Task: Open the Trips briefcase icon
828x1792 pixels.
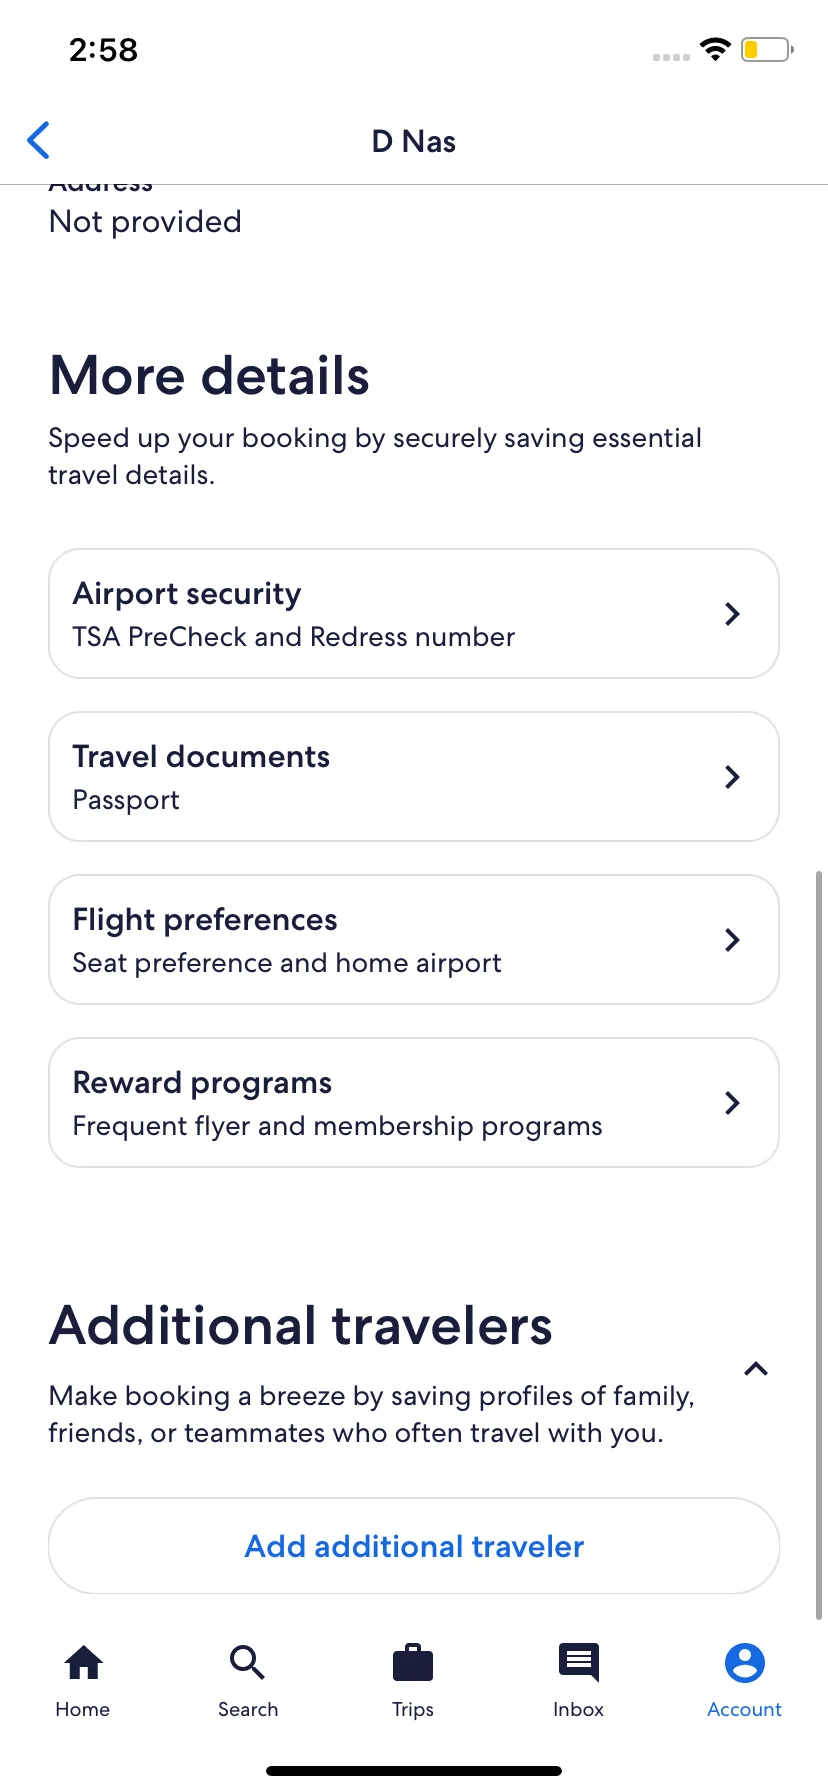Action: [x=413, y=1662]
